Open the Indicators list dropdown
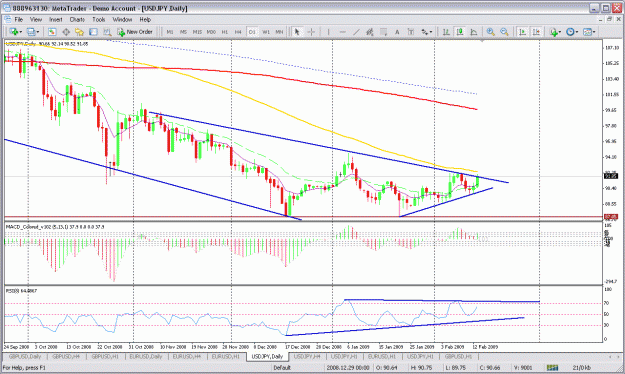Viewport: 625px width, 374px height. tap(555, 32)
